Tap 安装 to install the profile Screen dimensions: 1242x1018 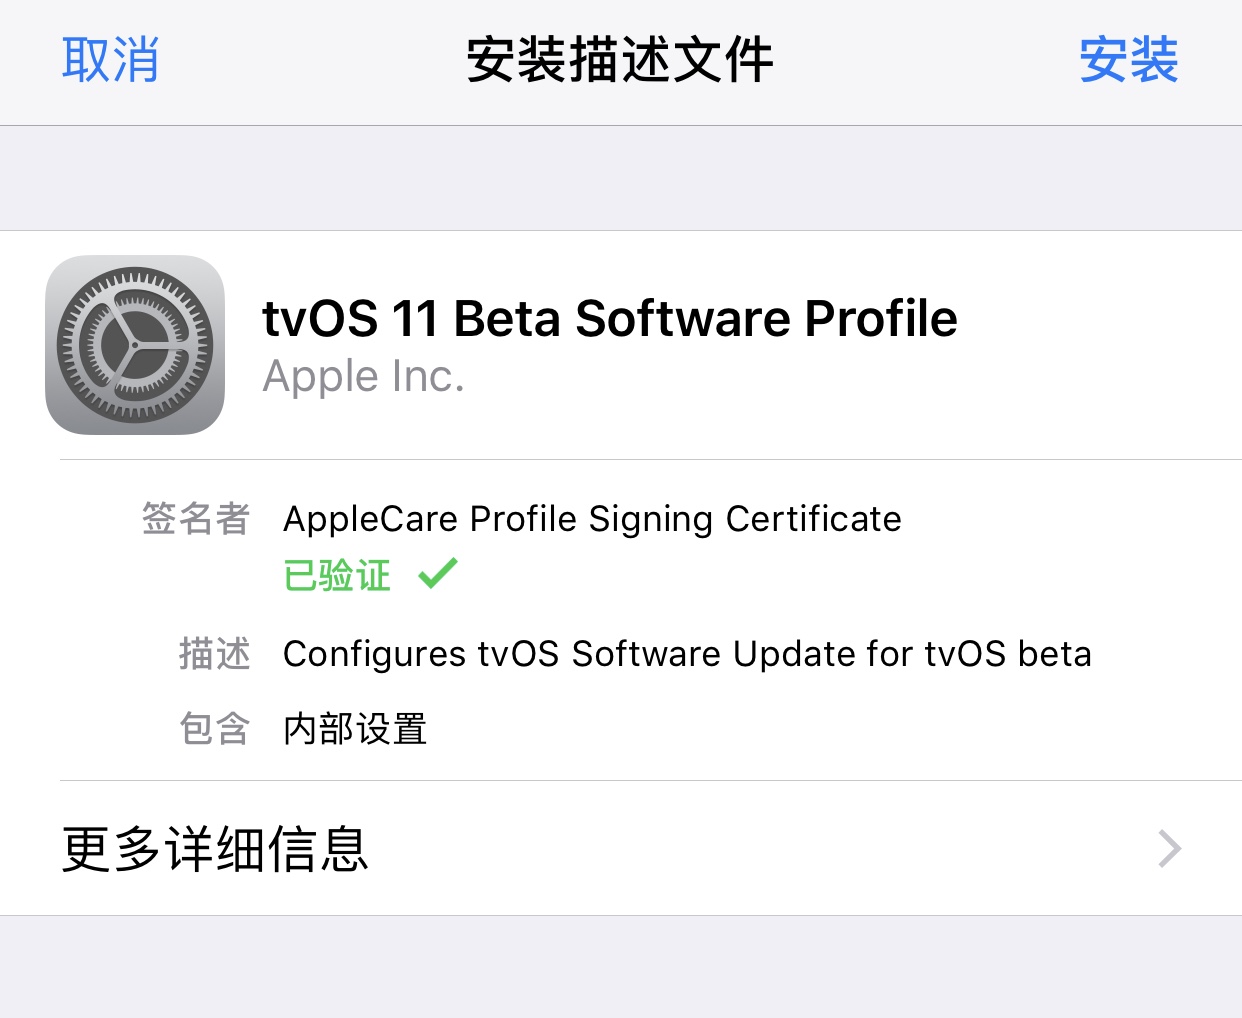click(1128, 60)
